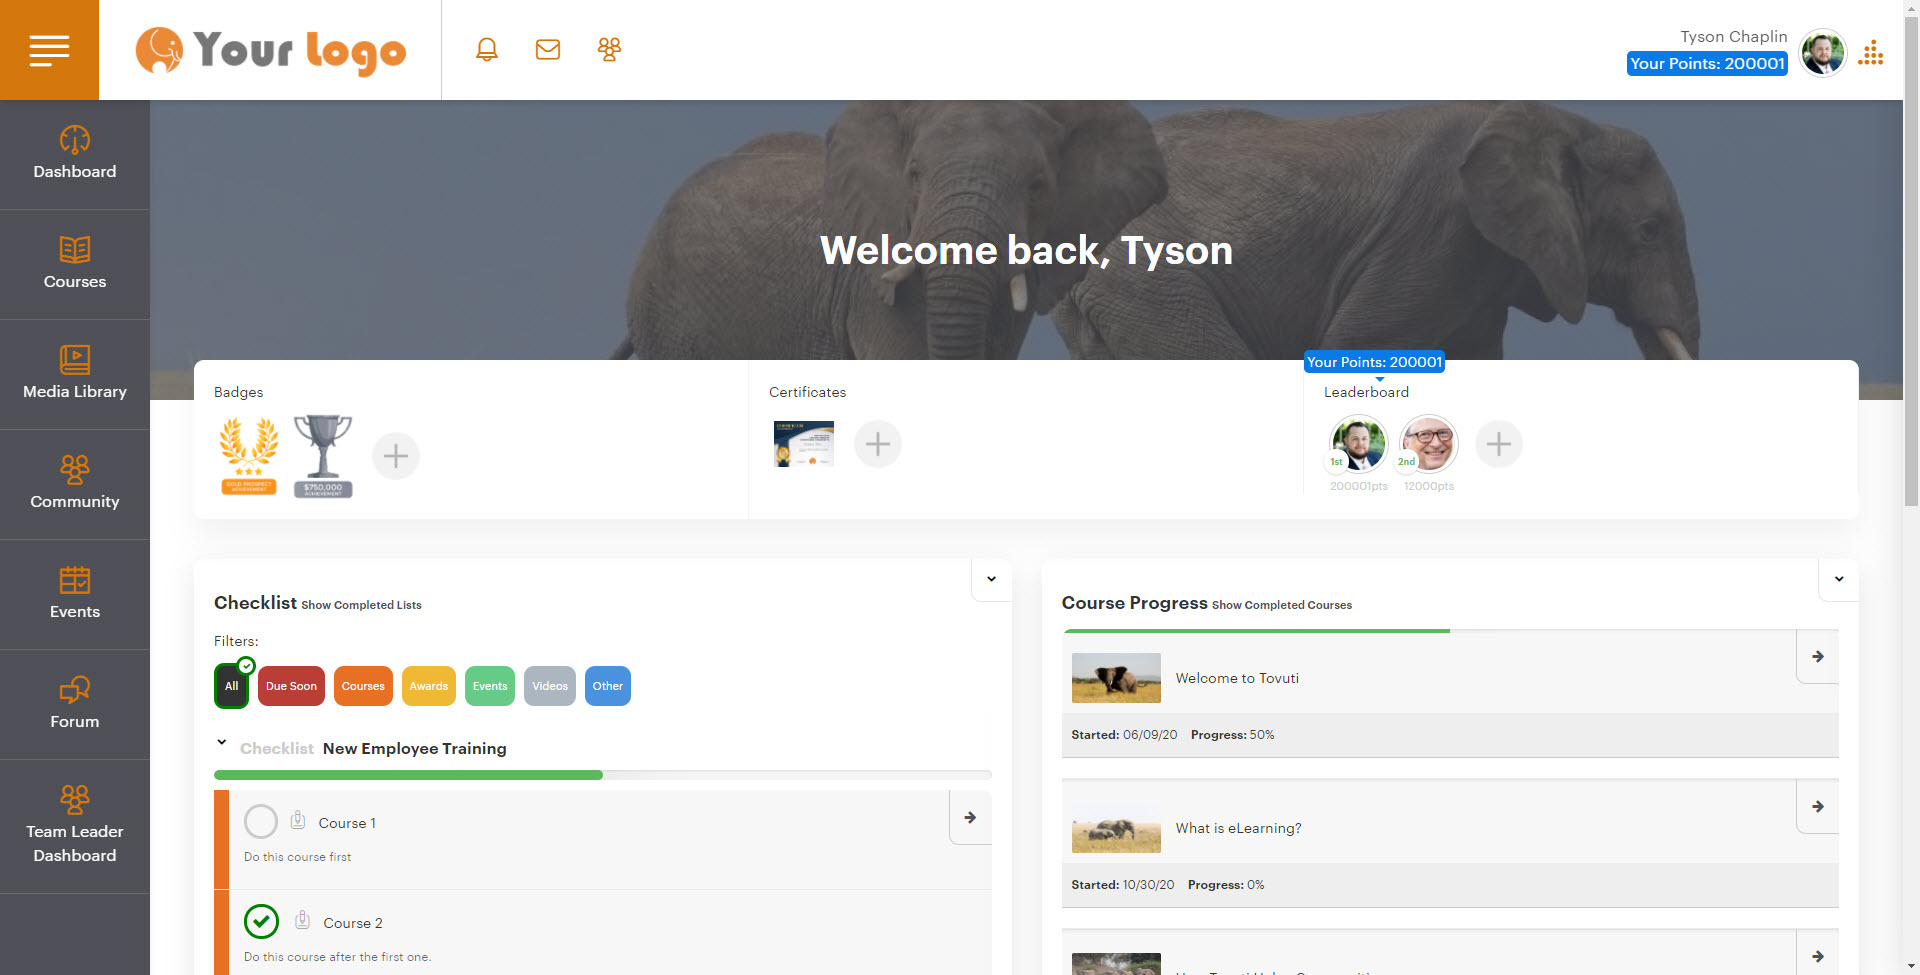Check the Course 1 completion circle
Viewport: 1920px width, 975px height.
coord(261,822)
